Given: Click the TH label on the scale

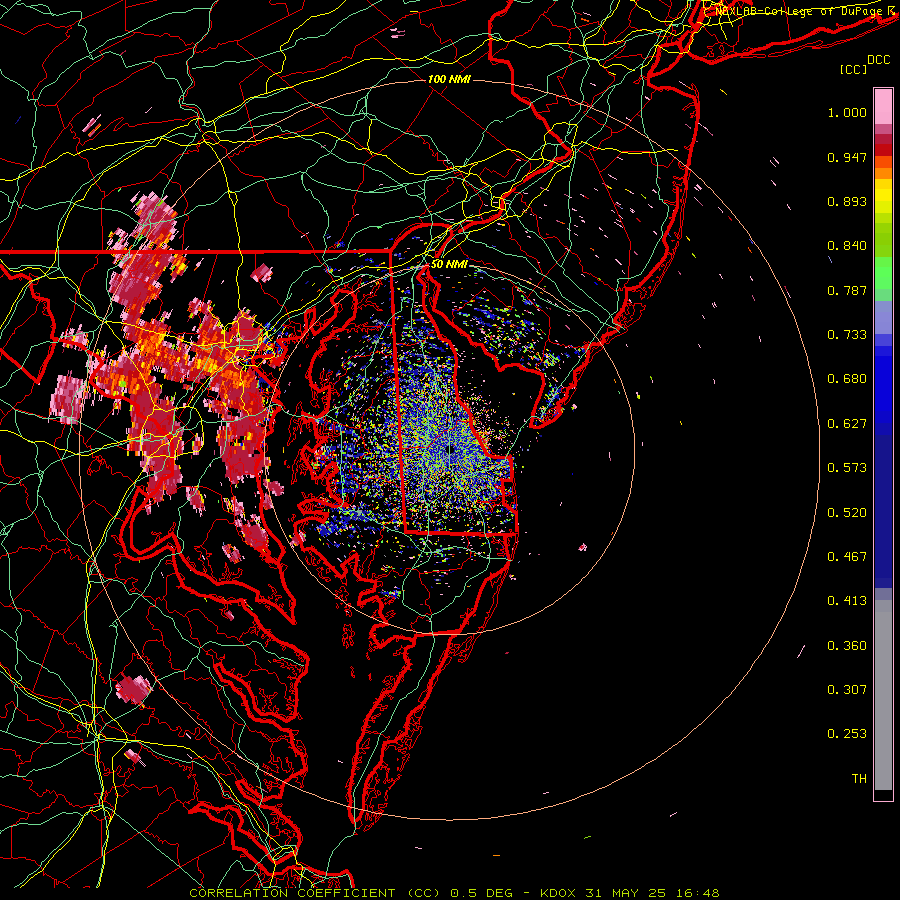Looking at the screenshot, I should (x=859, y=779).
